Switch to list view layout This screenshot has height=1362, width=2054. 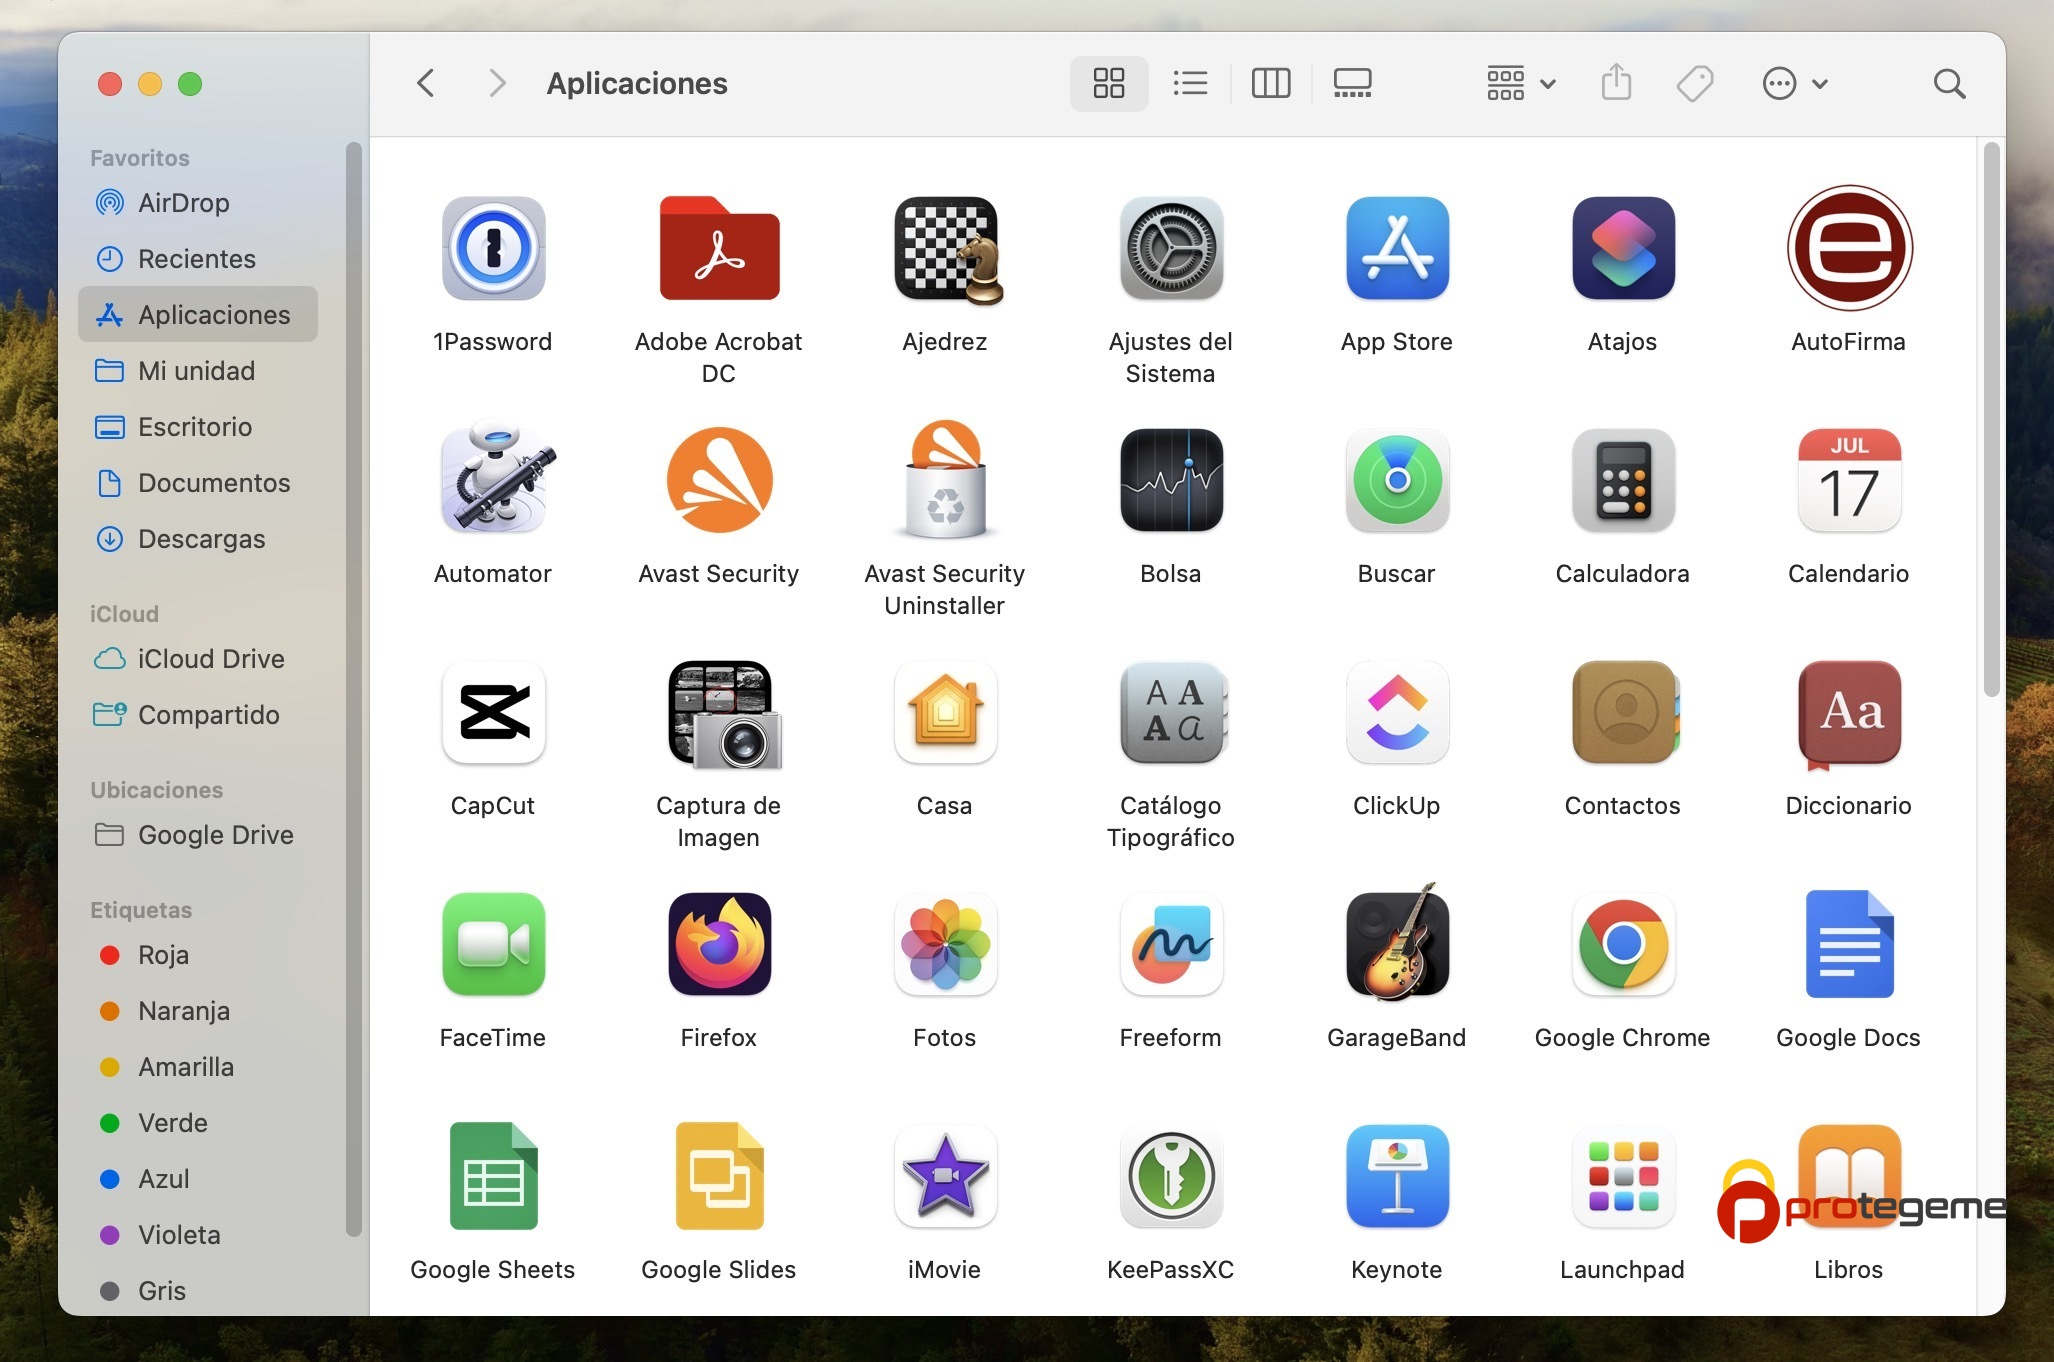[x=1187, y=84]
